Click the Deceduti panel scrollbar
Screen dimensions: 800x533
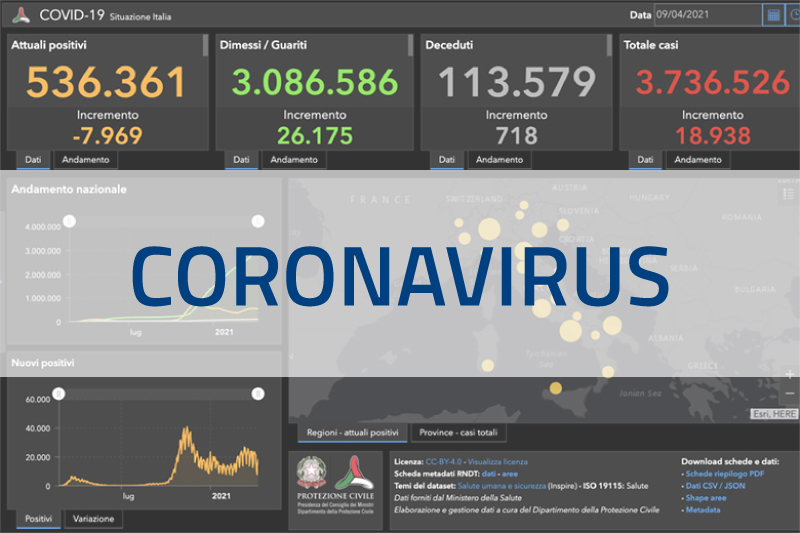pos(609,45)
